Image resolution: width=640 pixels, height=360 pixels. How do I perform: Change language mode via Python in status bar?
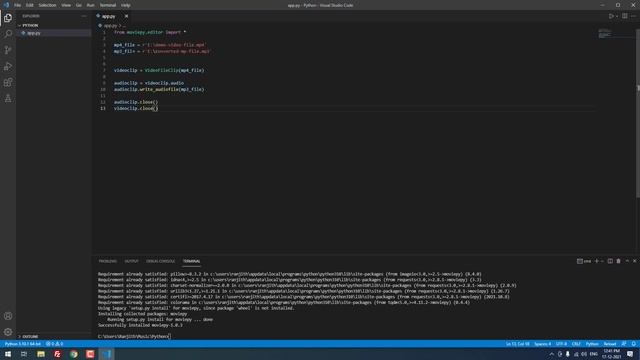click(x=592, y=344)
